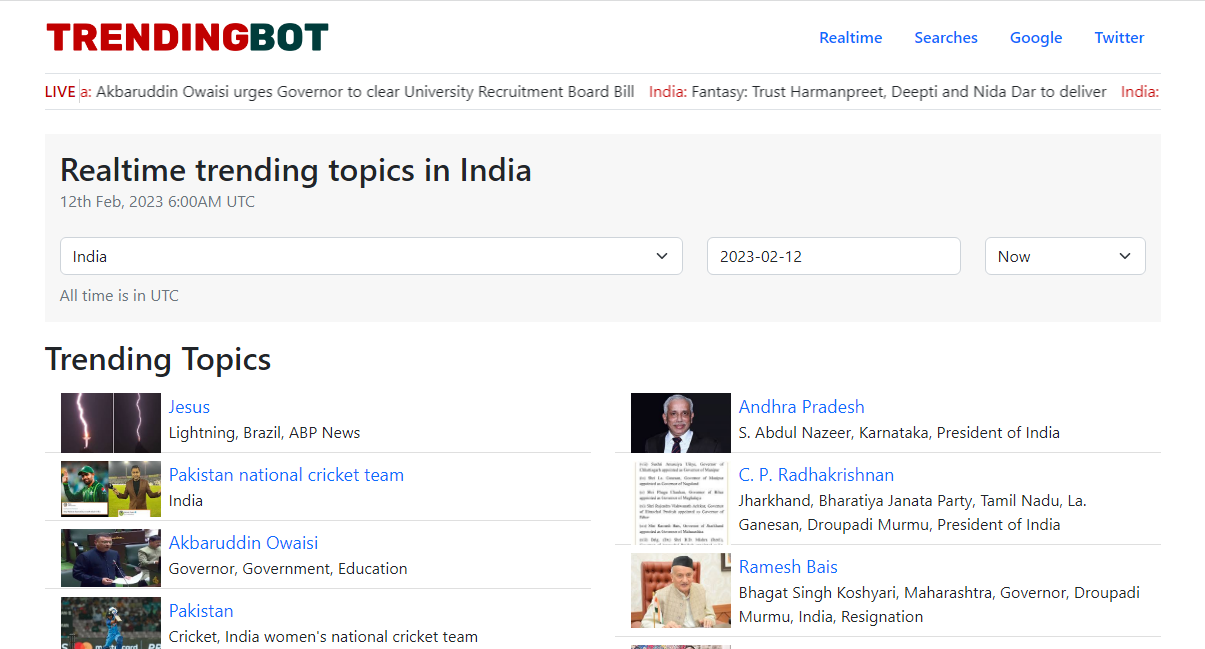Click the 'Lightning, Brazil, ABP News' subtitle
This screenshot has width=1205, height=649.
click(264, 433)
